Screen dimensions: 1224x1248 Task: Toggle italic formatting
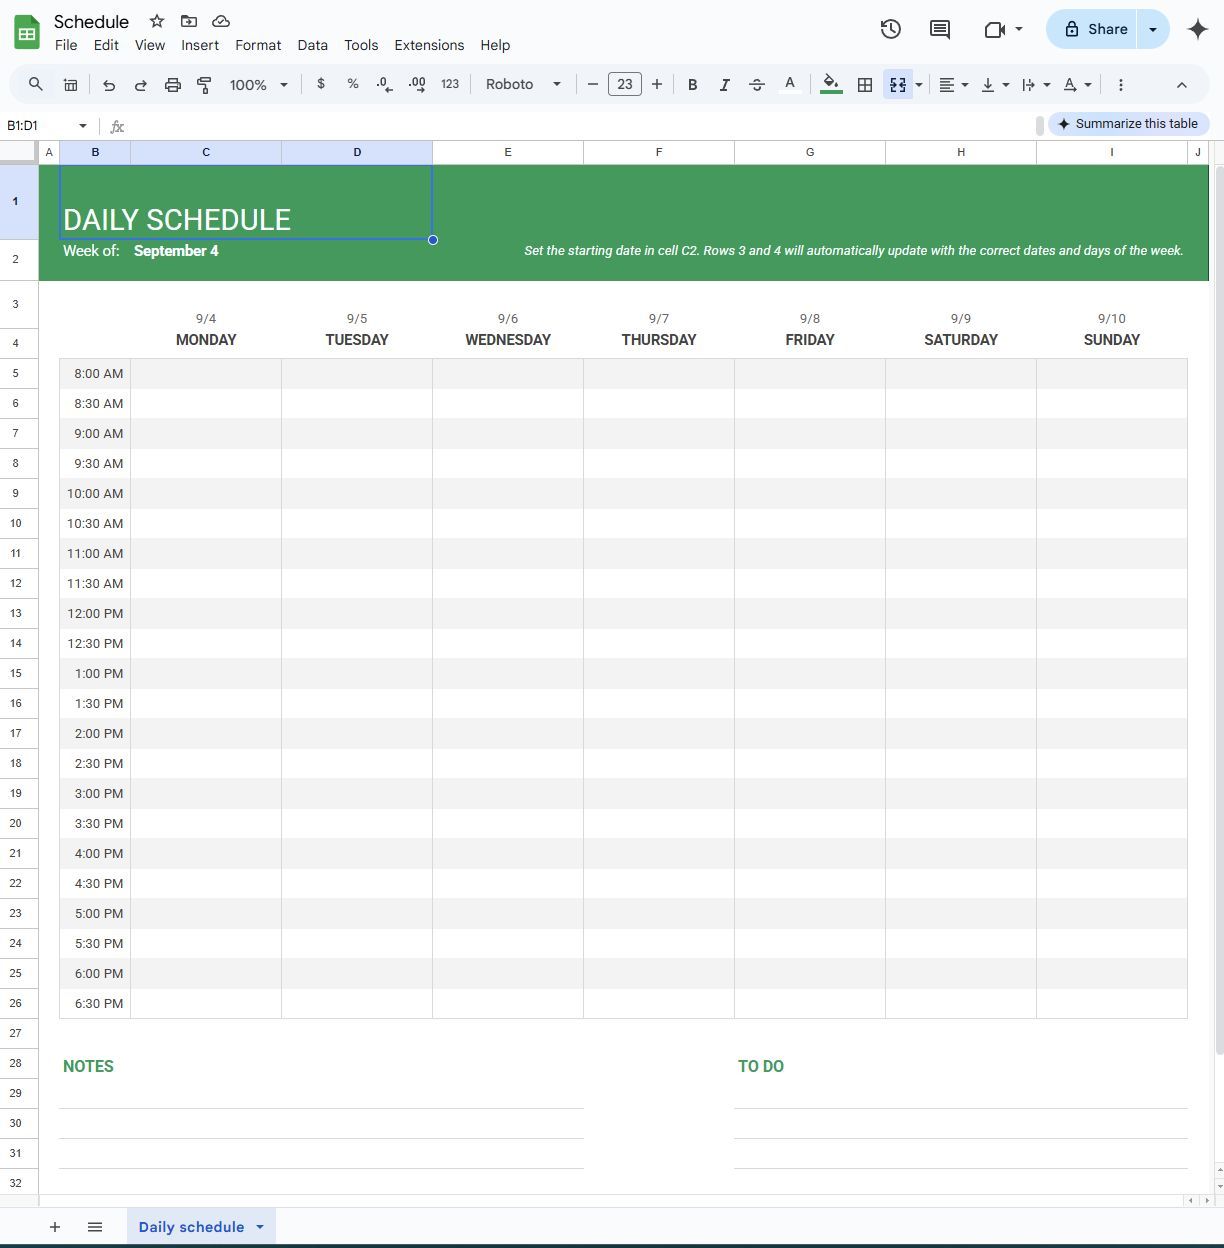click(x=725, y=84)
